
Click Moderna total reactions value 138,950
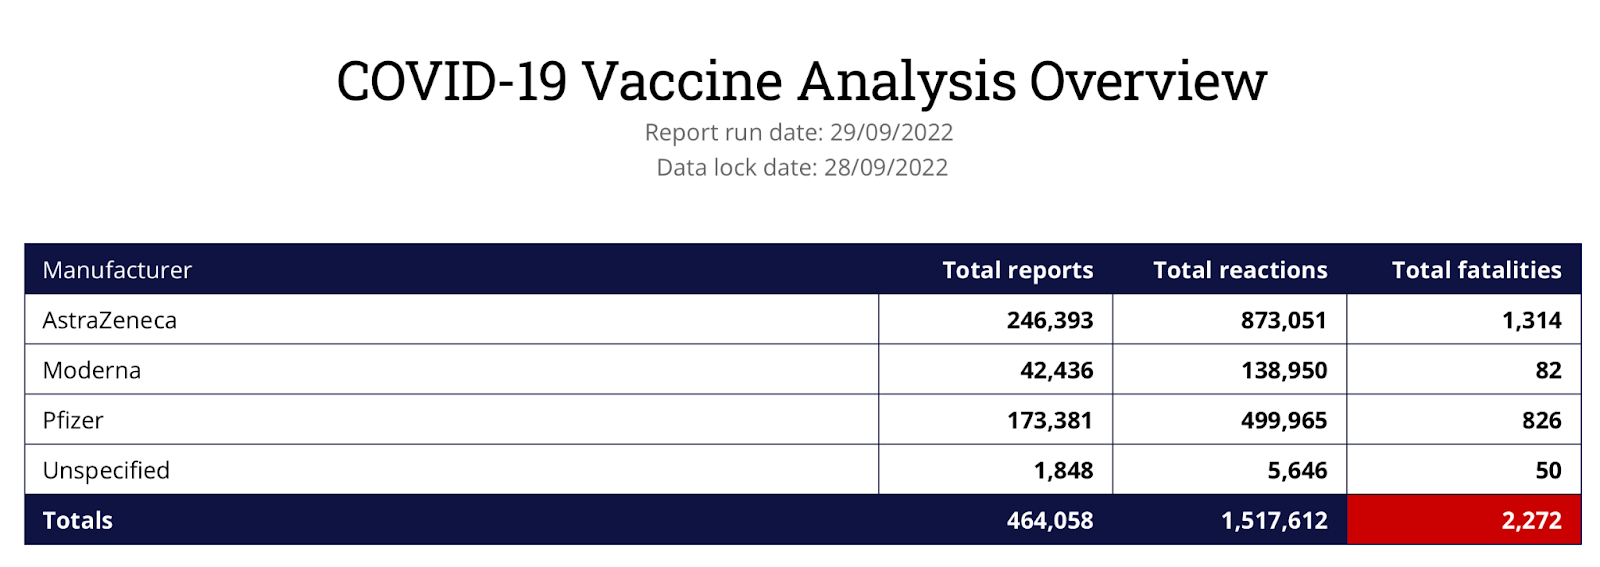tap(1284, 370)
